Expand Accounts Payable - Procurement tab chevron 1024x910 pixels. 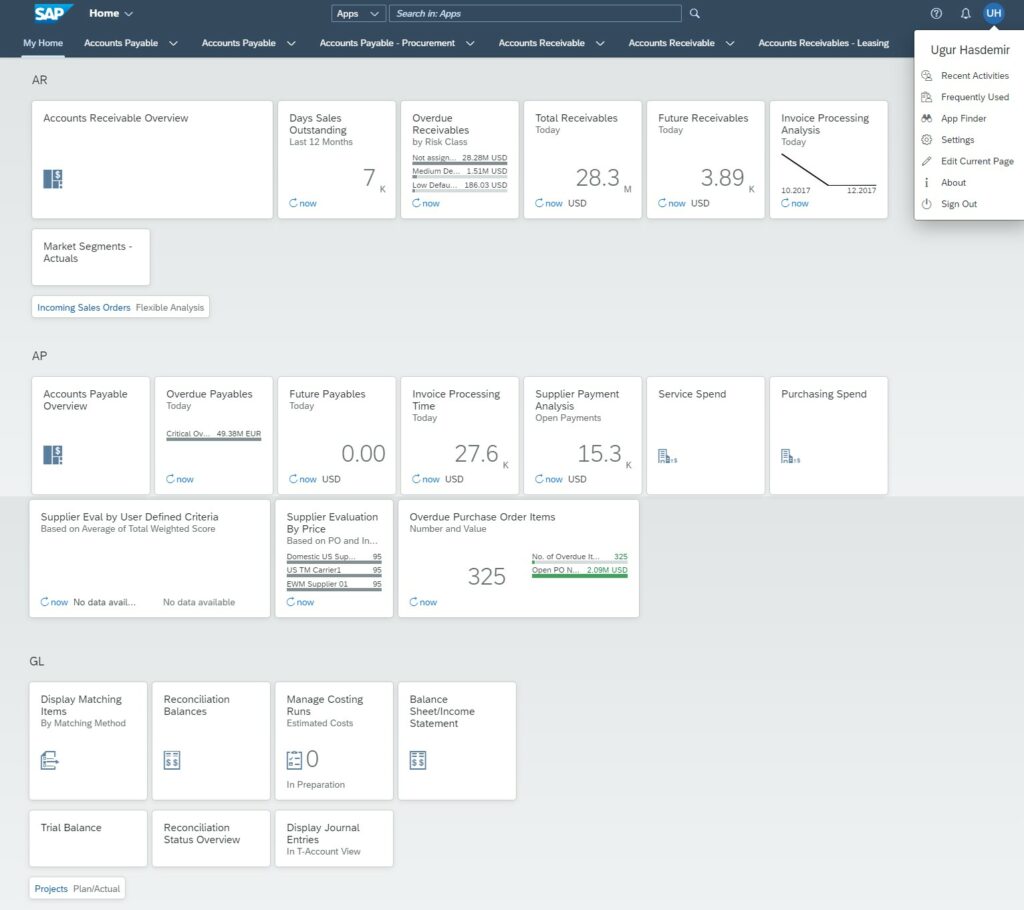pyautogui.click(x=474, y=43)
